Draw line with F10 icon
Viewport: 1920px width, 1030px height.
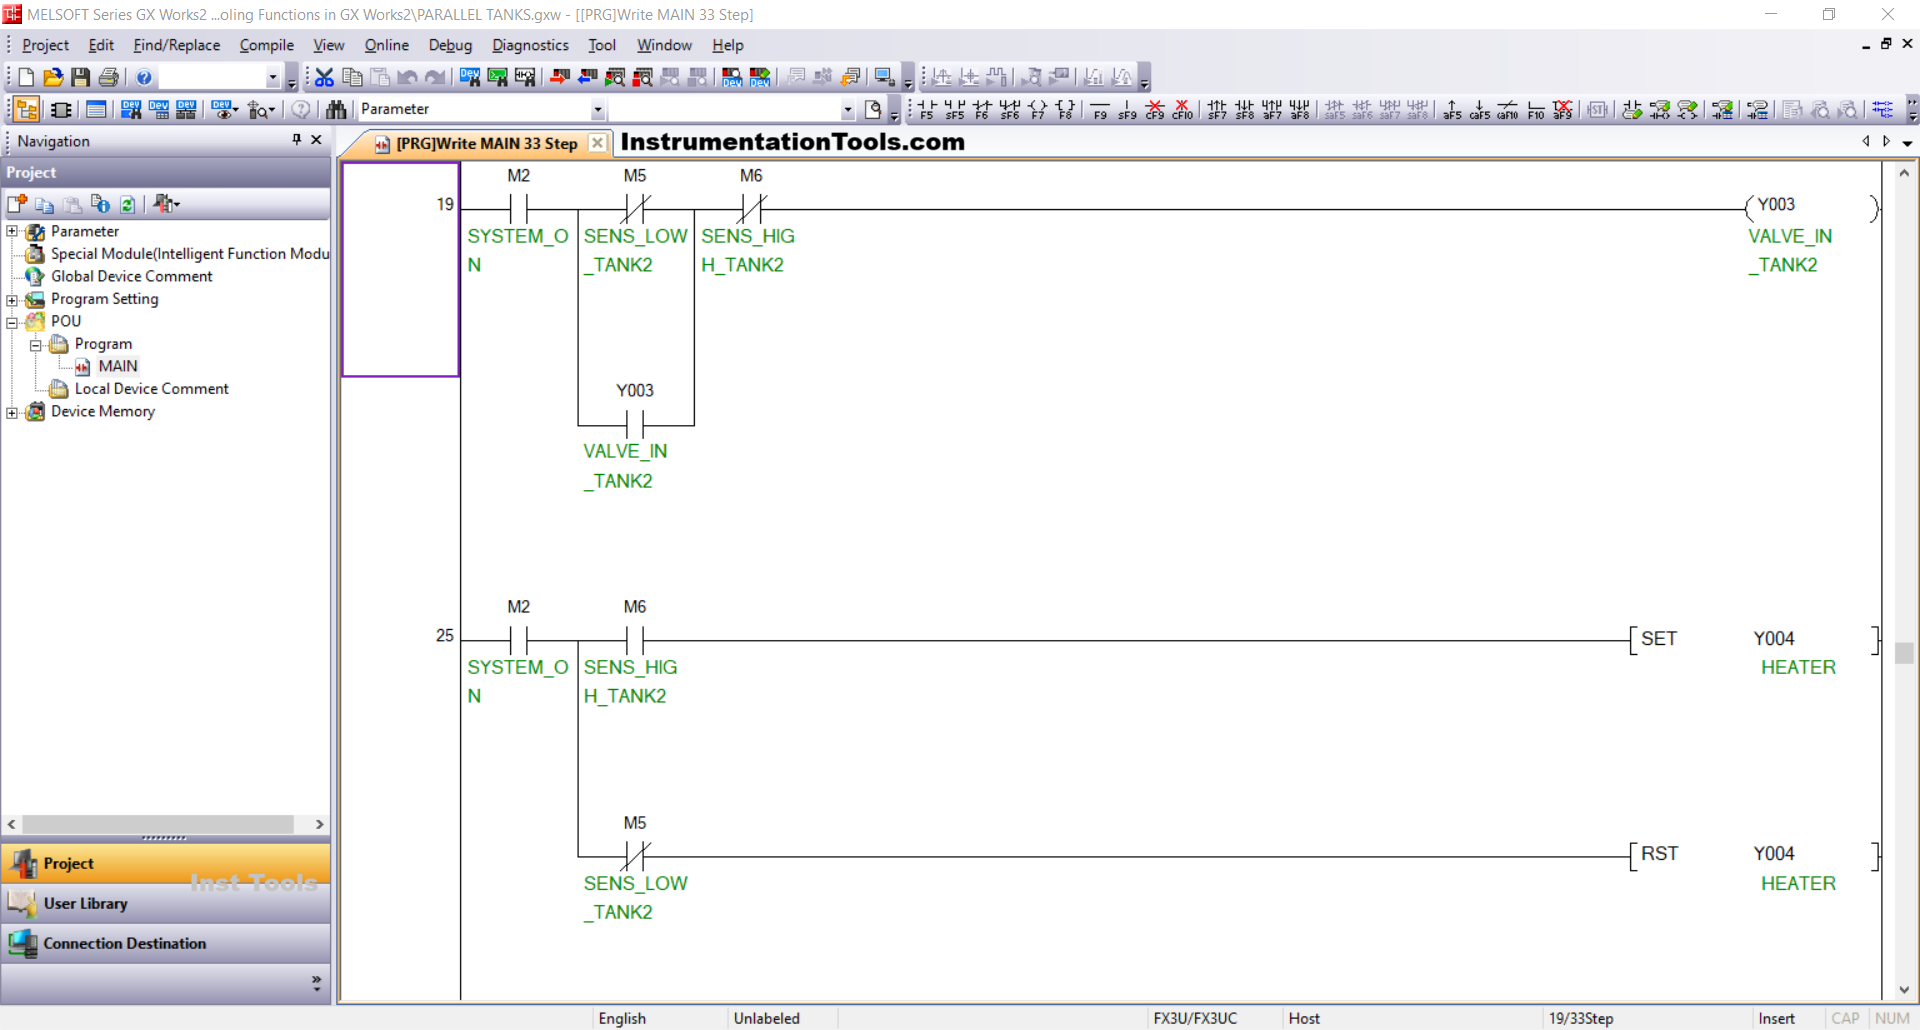(1536, 109)
